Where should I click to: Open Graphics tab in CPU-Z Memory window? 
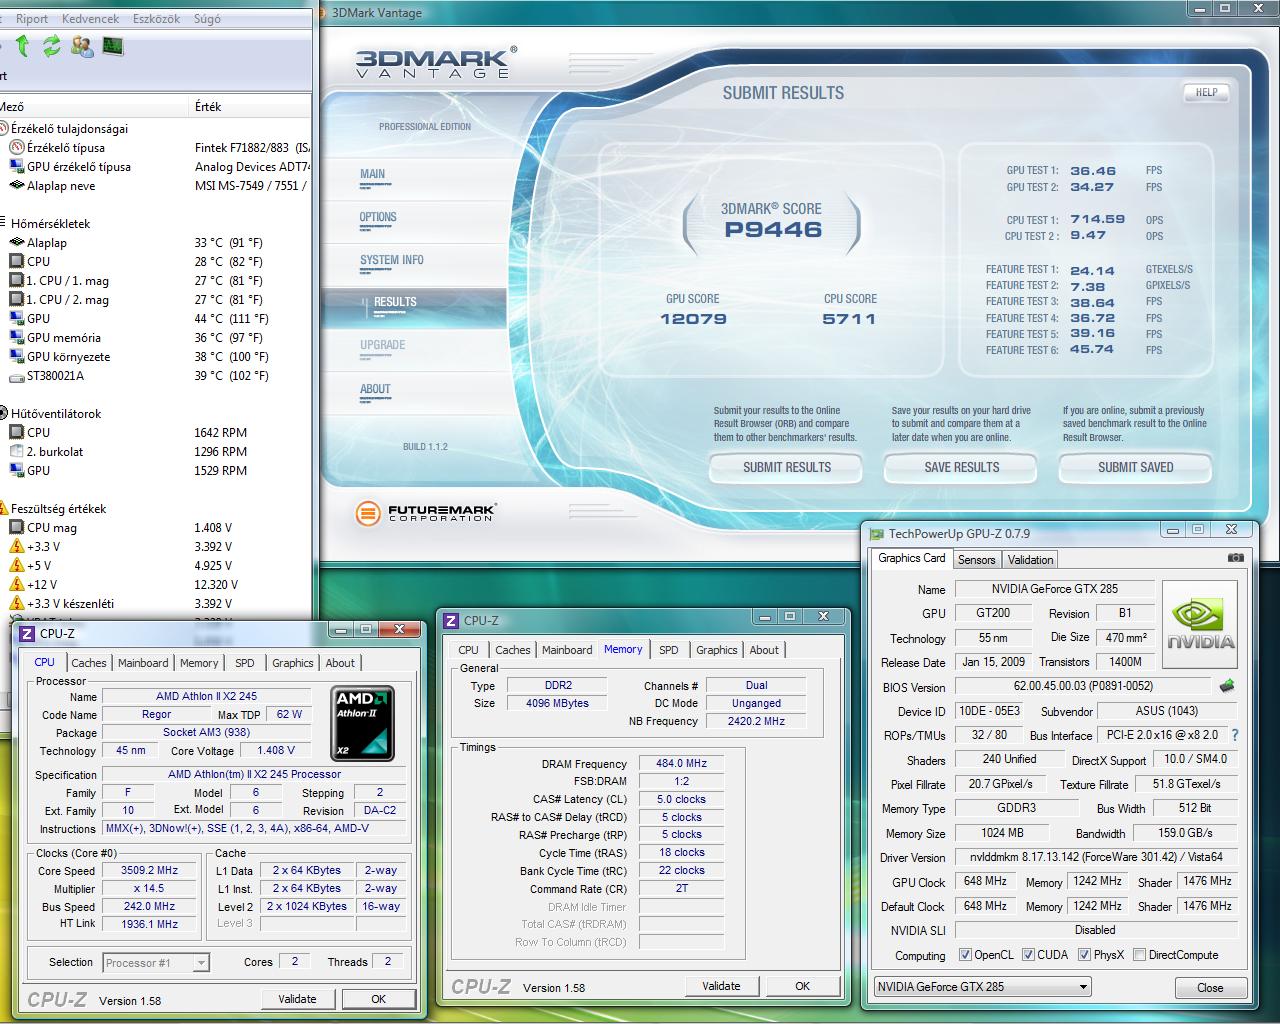click(x=717, y=650)
